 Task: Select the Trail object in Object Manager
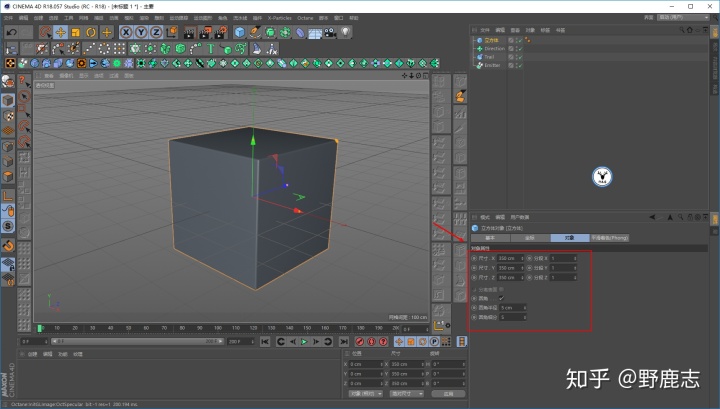pos(489,57)
